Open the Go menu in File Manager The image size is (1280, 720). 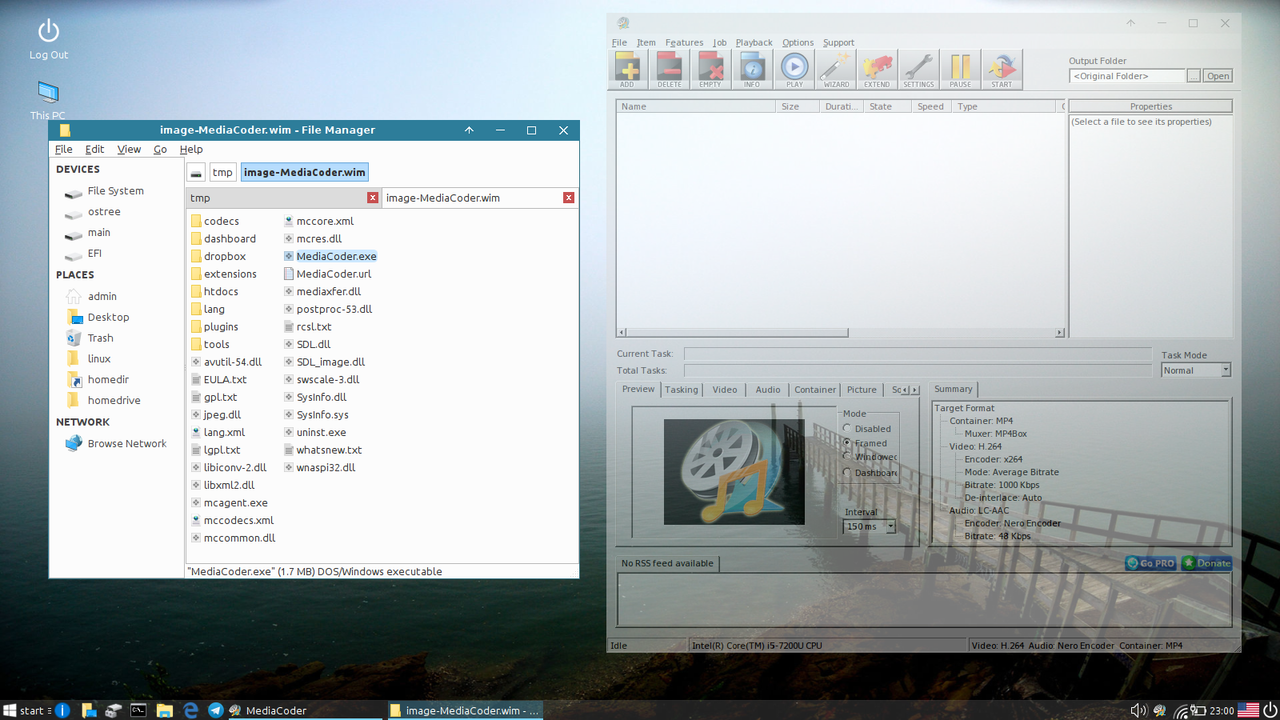(160, 149)
